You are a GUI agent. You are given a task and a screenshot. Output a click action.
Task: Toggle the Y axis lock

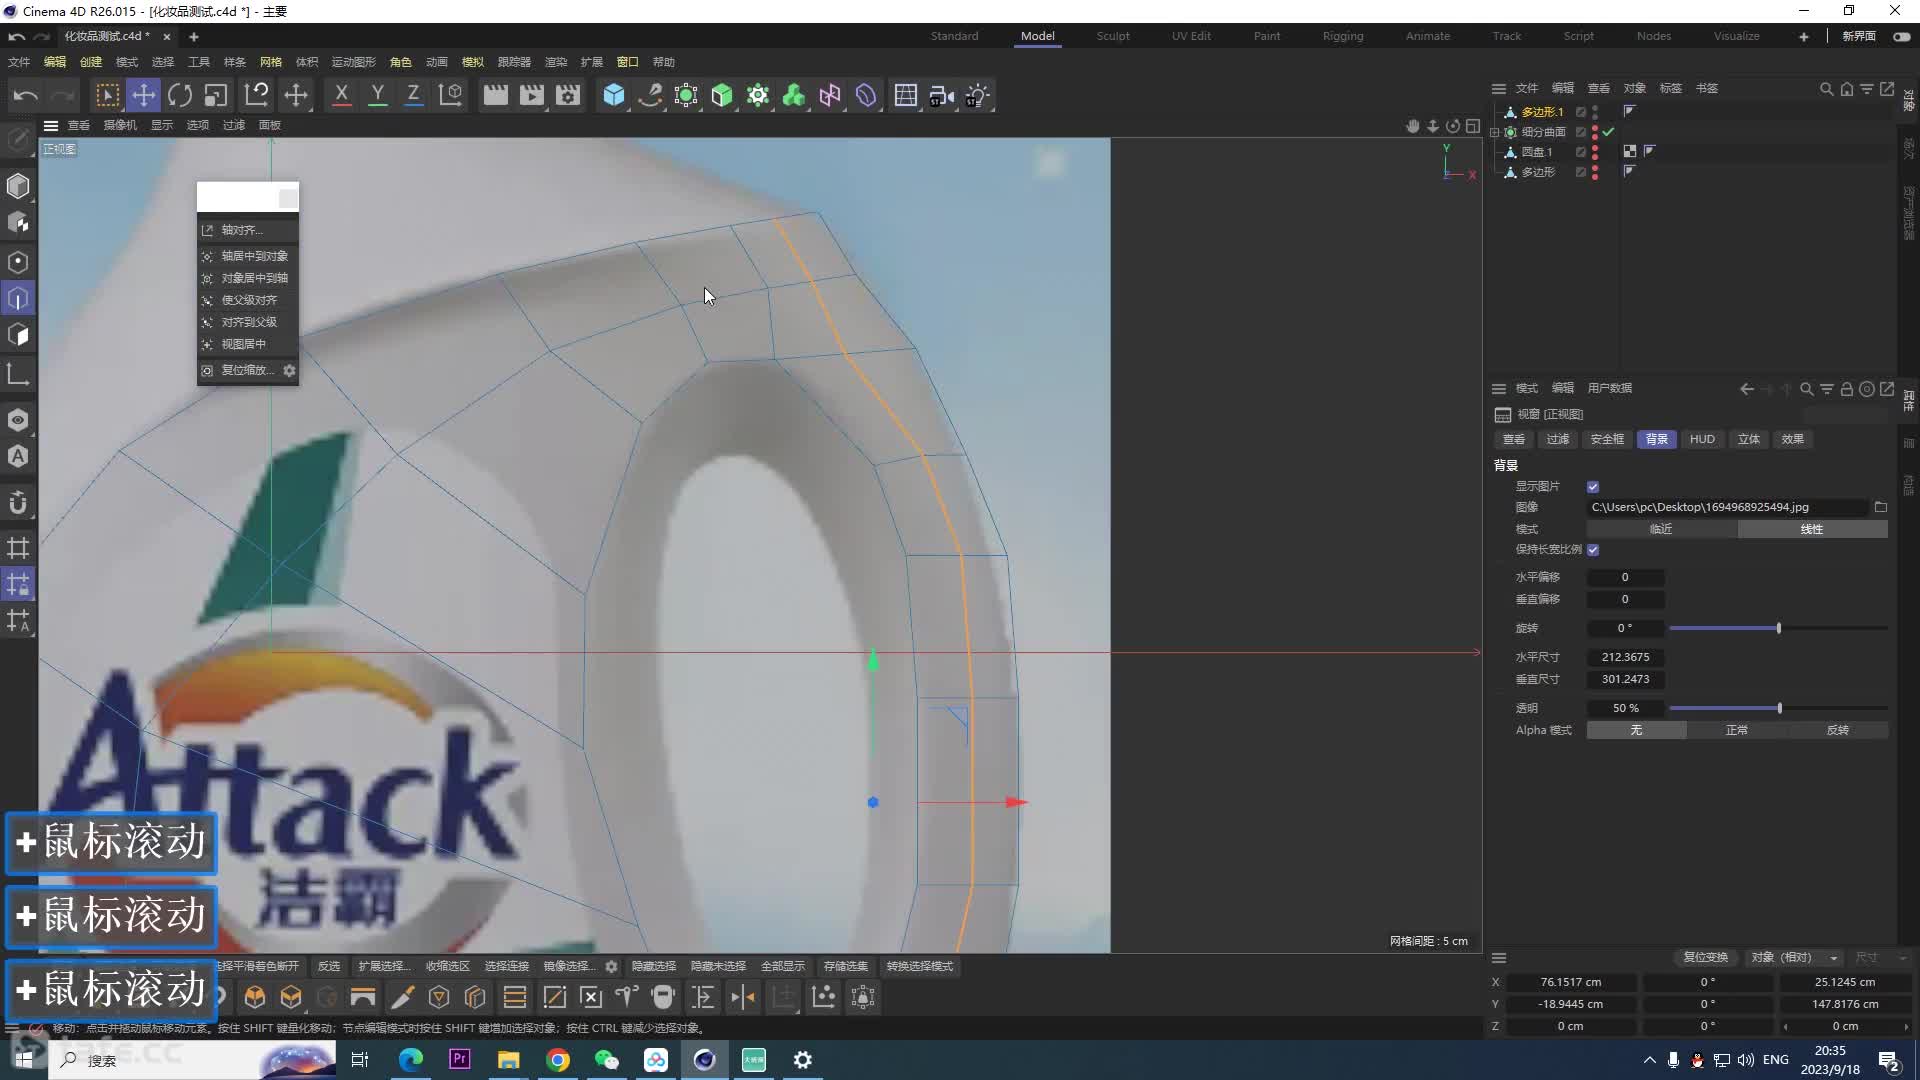[x=377, y=96]
